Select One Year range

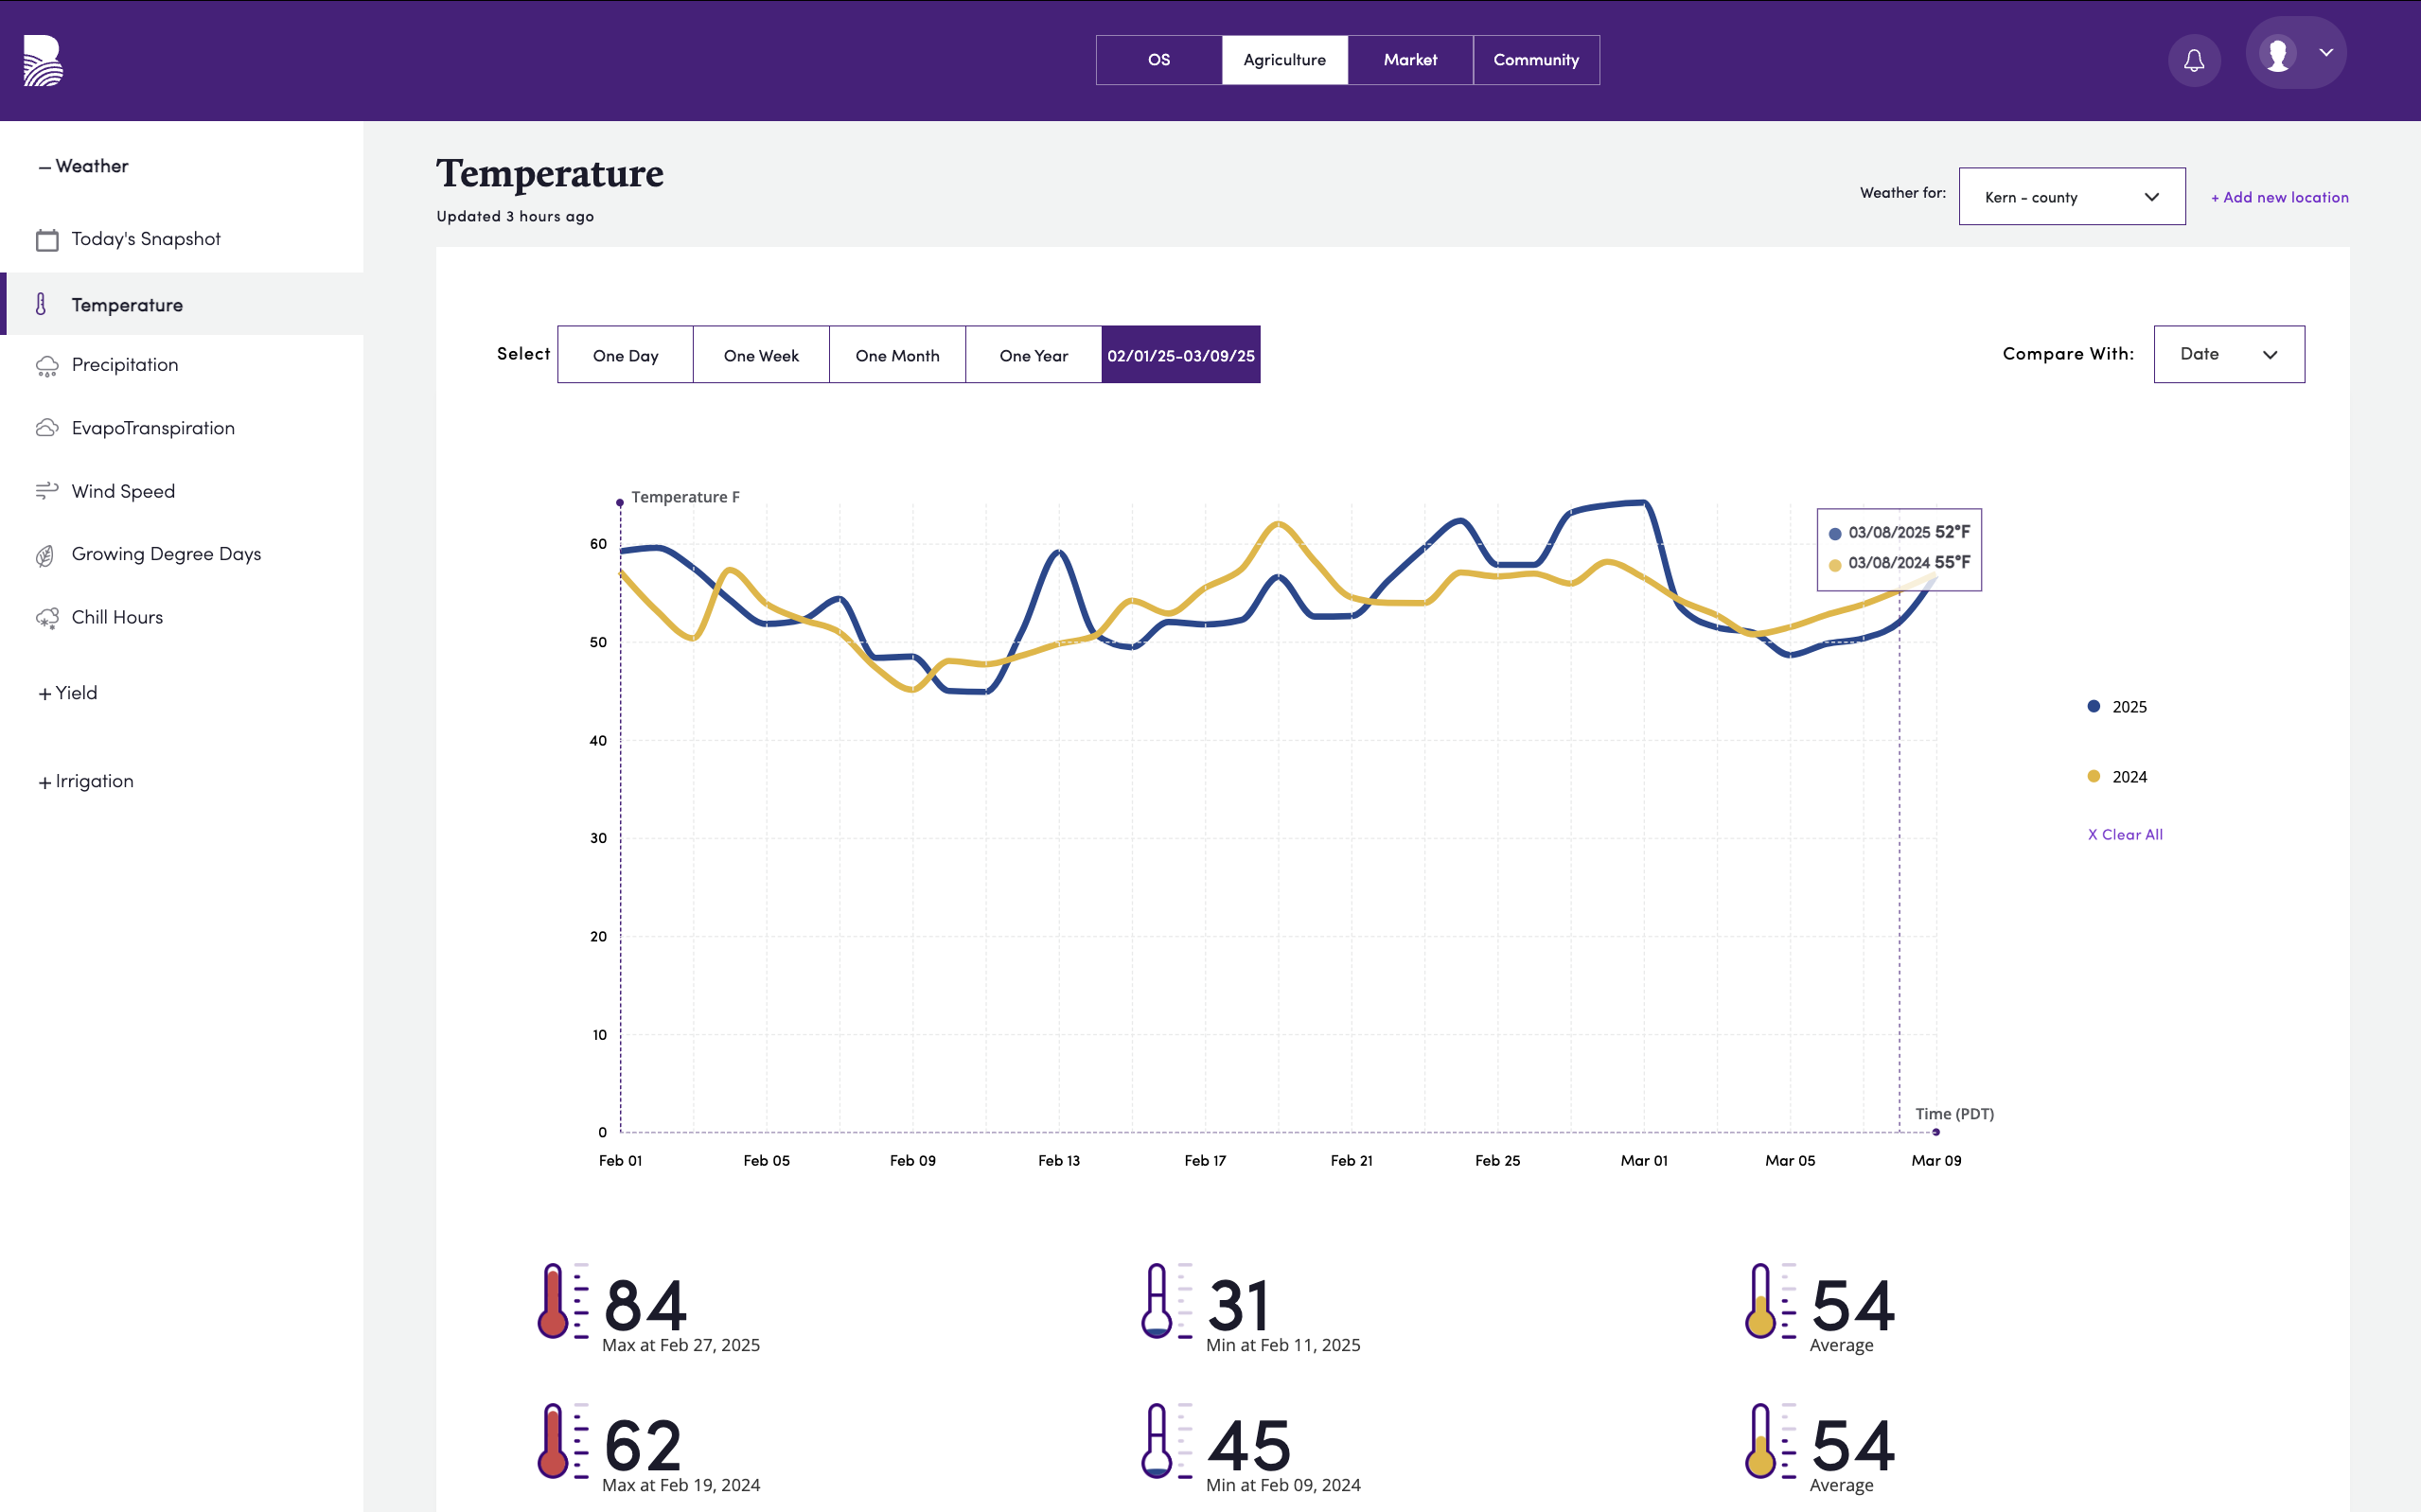pos(1033,355)
